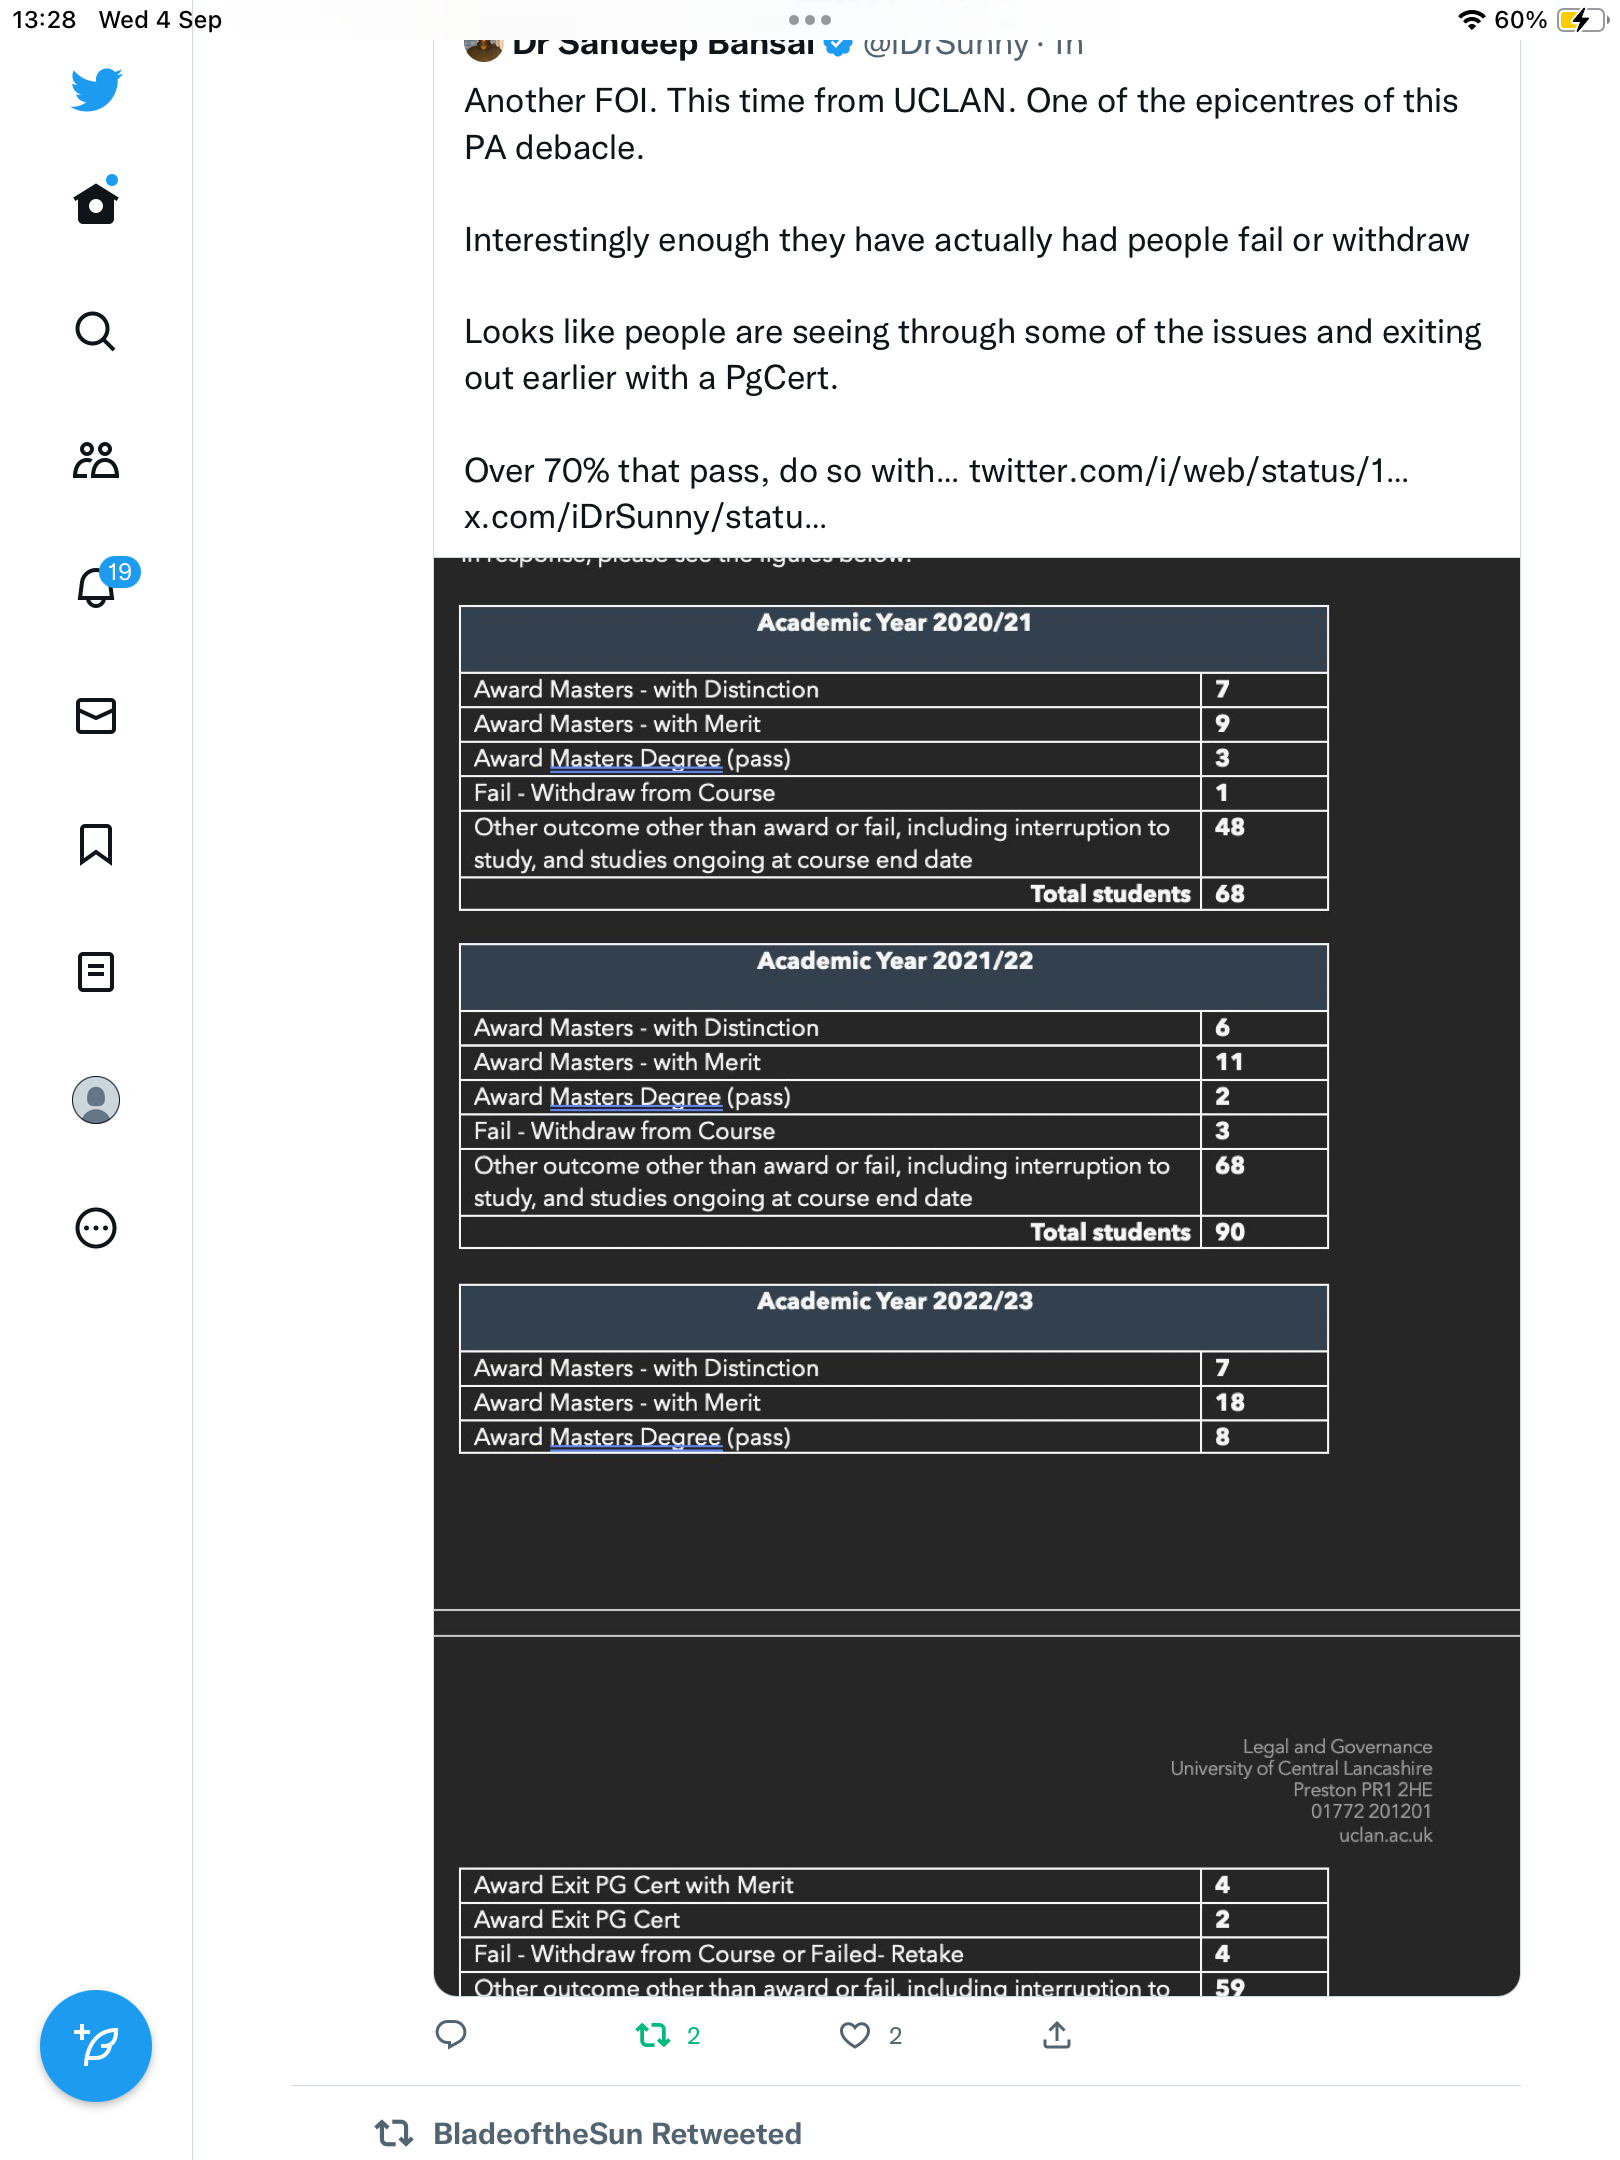Viewport: 1620px width, 2160px height.
Task: Open the More circle-dots icon
Action: click(x=96, y=1228)
